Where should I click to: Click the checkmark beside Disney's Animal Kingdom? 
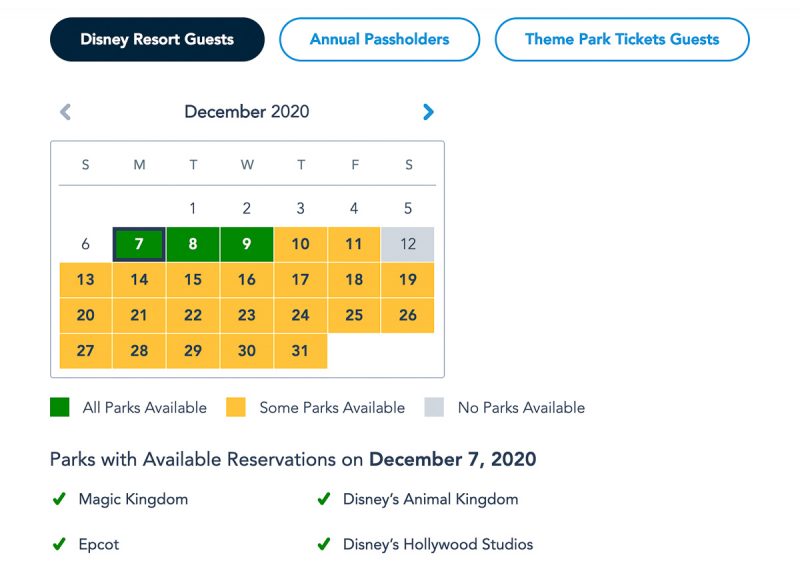coord(323,499)
